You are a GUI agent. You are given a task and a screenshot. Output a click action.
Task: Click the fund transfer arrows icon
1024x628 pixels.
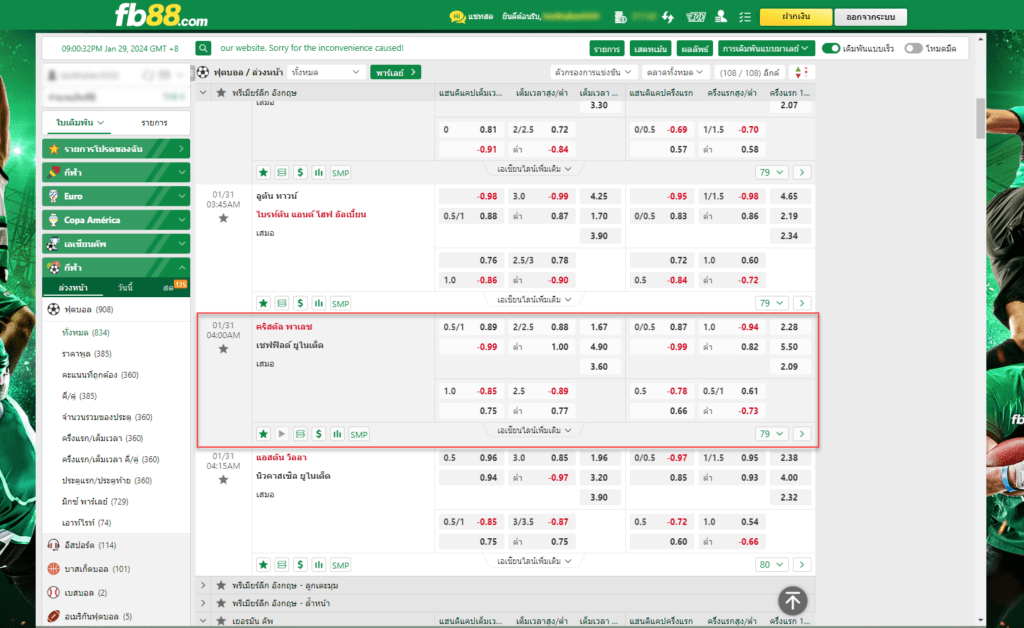point(667,17)
